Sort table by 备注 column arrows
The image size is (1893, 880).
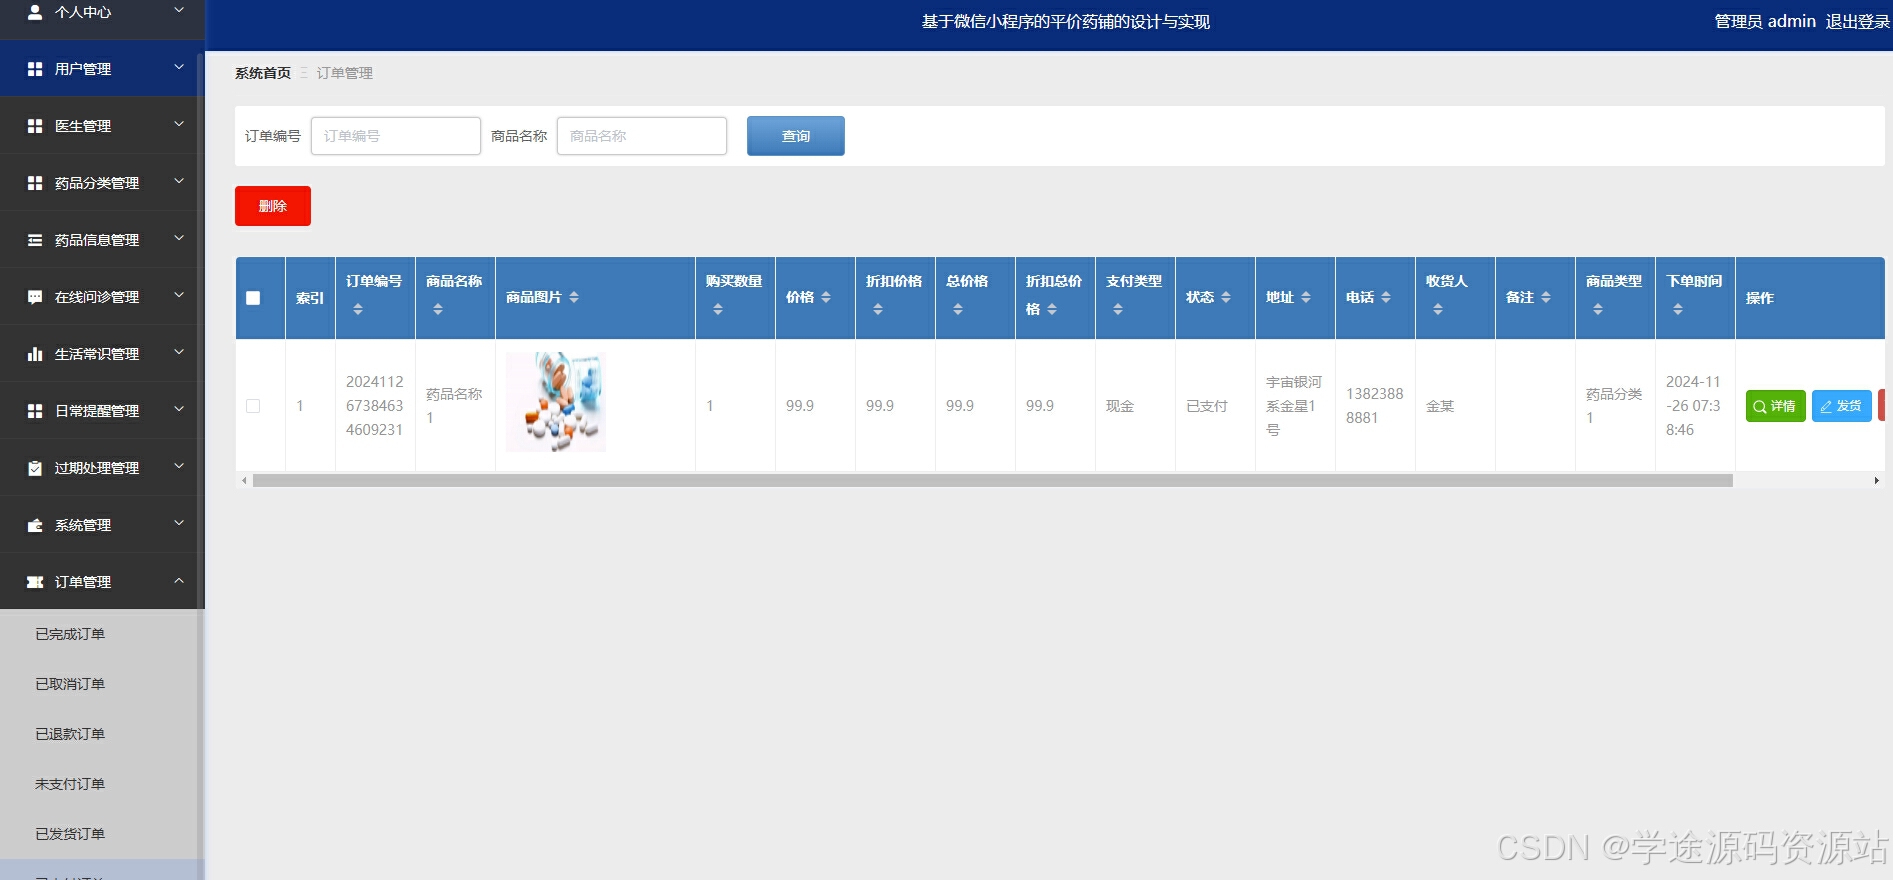[x=1546, y=297]
